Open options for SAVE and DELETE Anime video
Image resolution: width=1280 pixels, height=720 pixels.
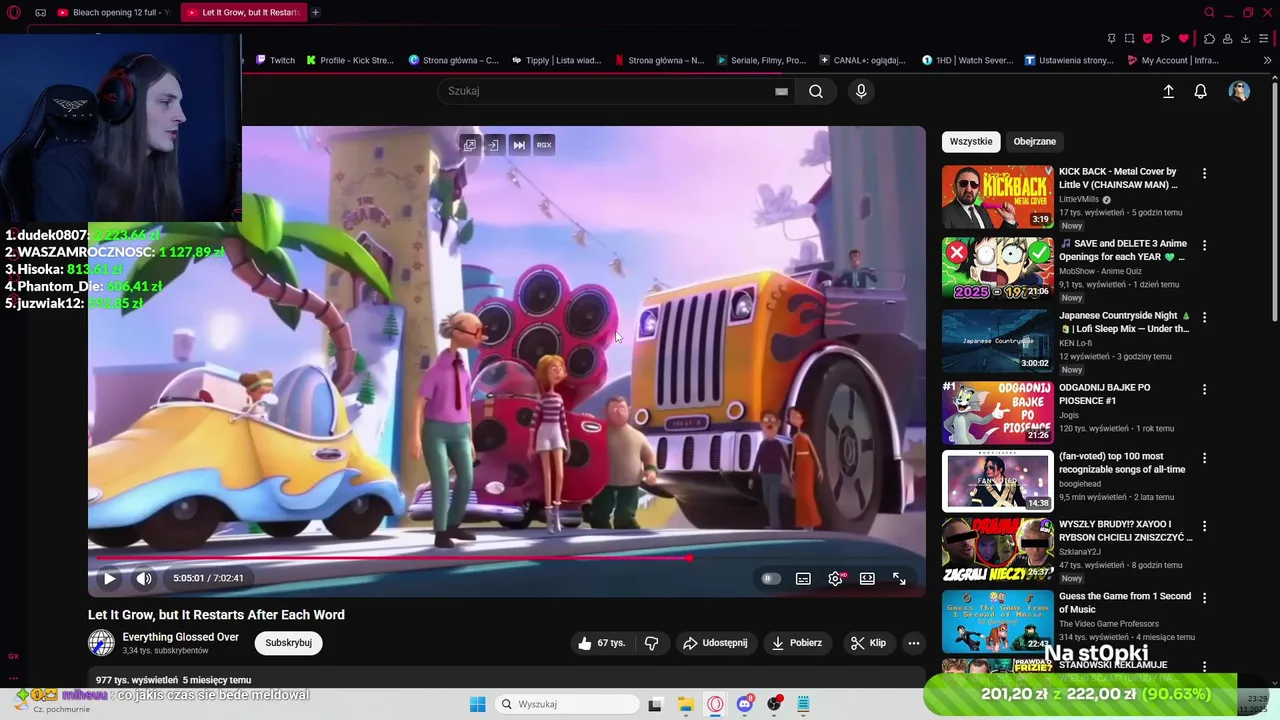pos(1204,245)
